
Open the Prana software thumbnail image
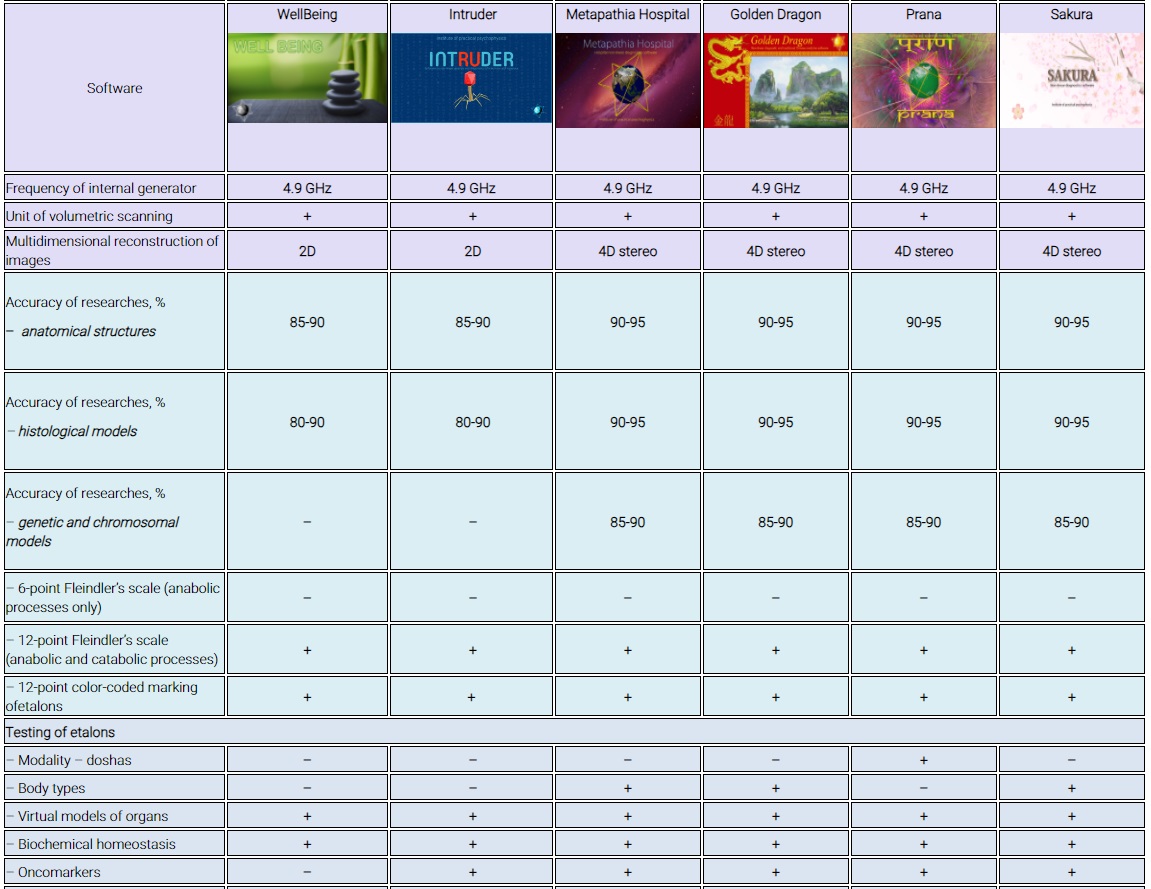923,80
